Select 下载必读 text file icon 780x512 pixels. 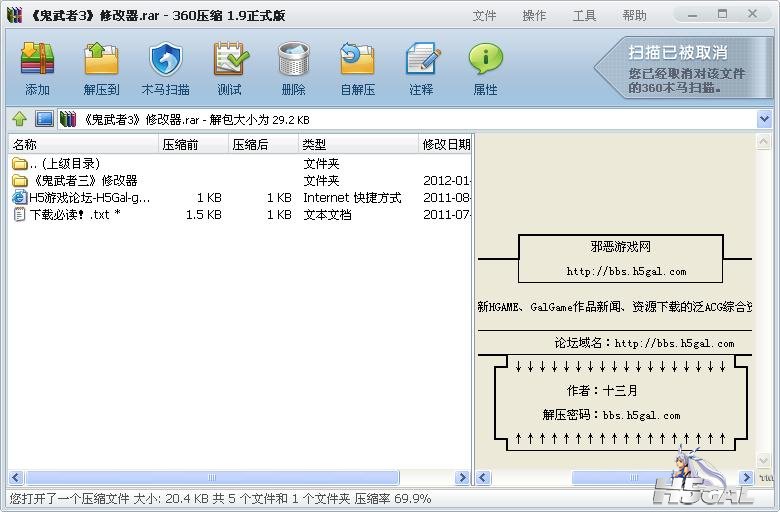(x=19, y=214)
